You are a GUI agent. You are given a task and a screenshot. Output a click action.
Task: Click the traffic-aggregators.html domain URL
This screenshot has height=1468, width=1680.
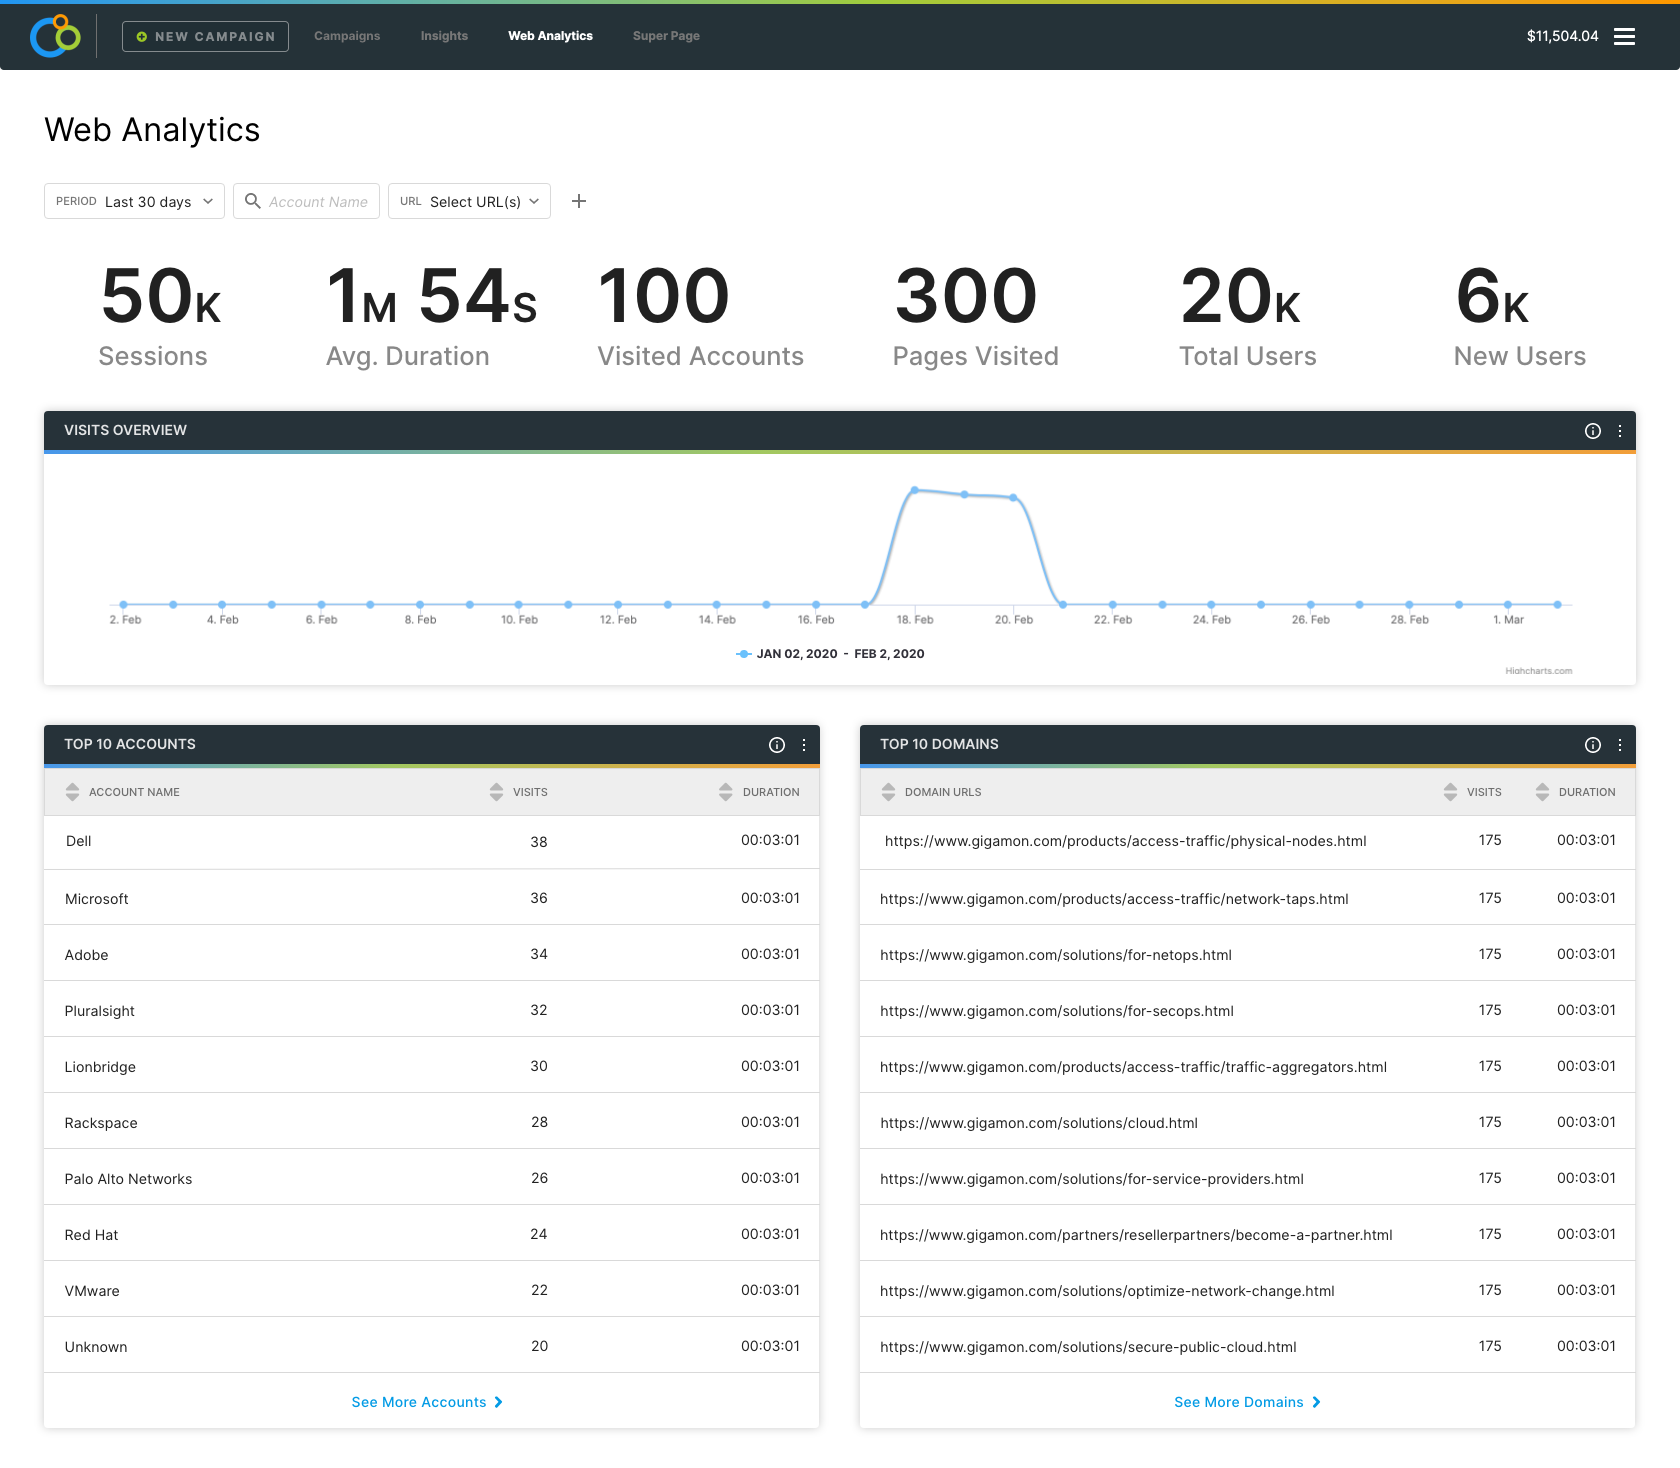point(1133,1067)
